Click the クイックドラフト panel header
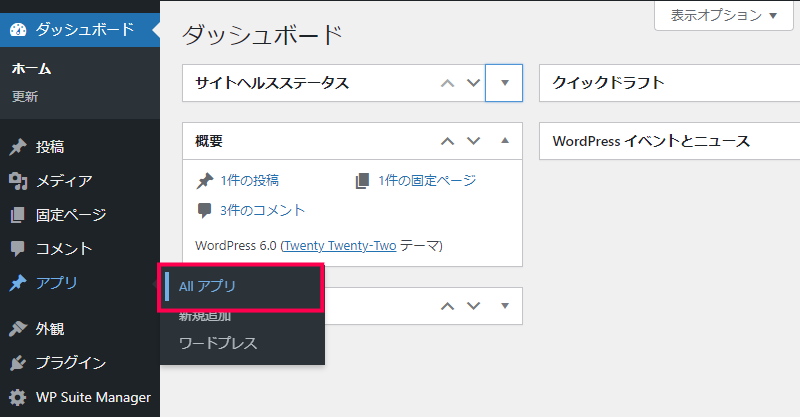 pos(670,83)
